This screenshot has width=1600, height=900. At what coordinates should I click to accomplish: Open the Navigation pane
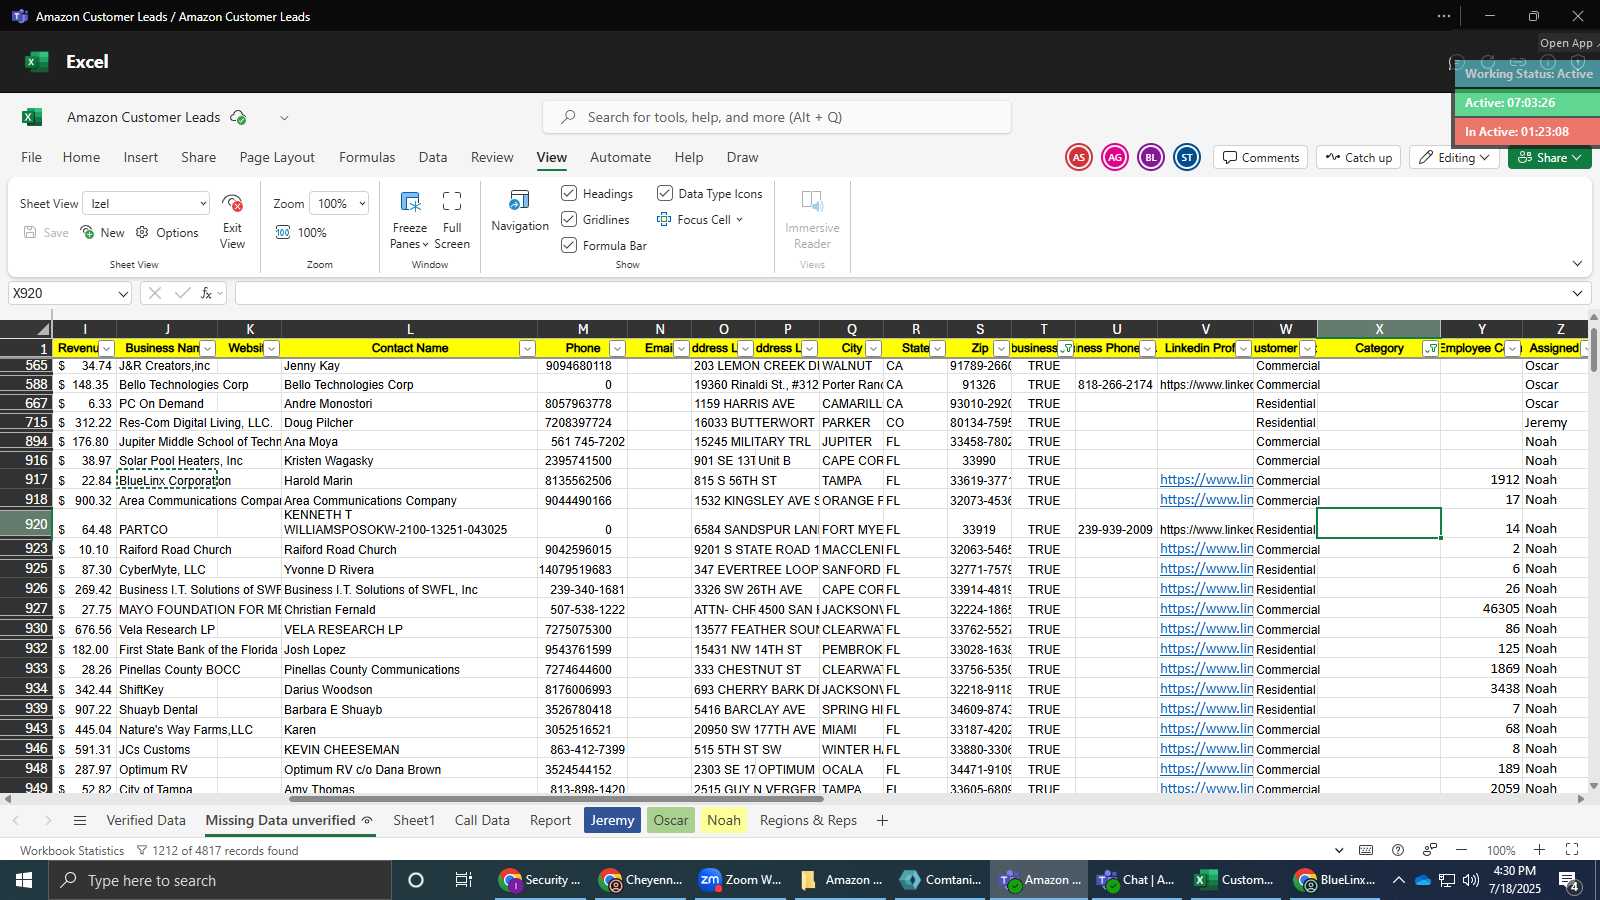(x=520, y=211)
